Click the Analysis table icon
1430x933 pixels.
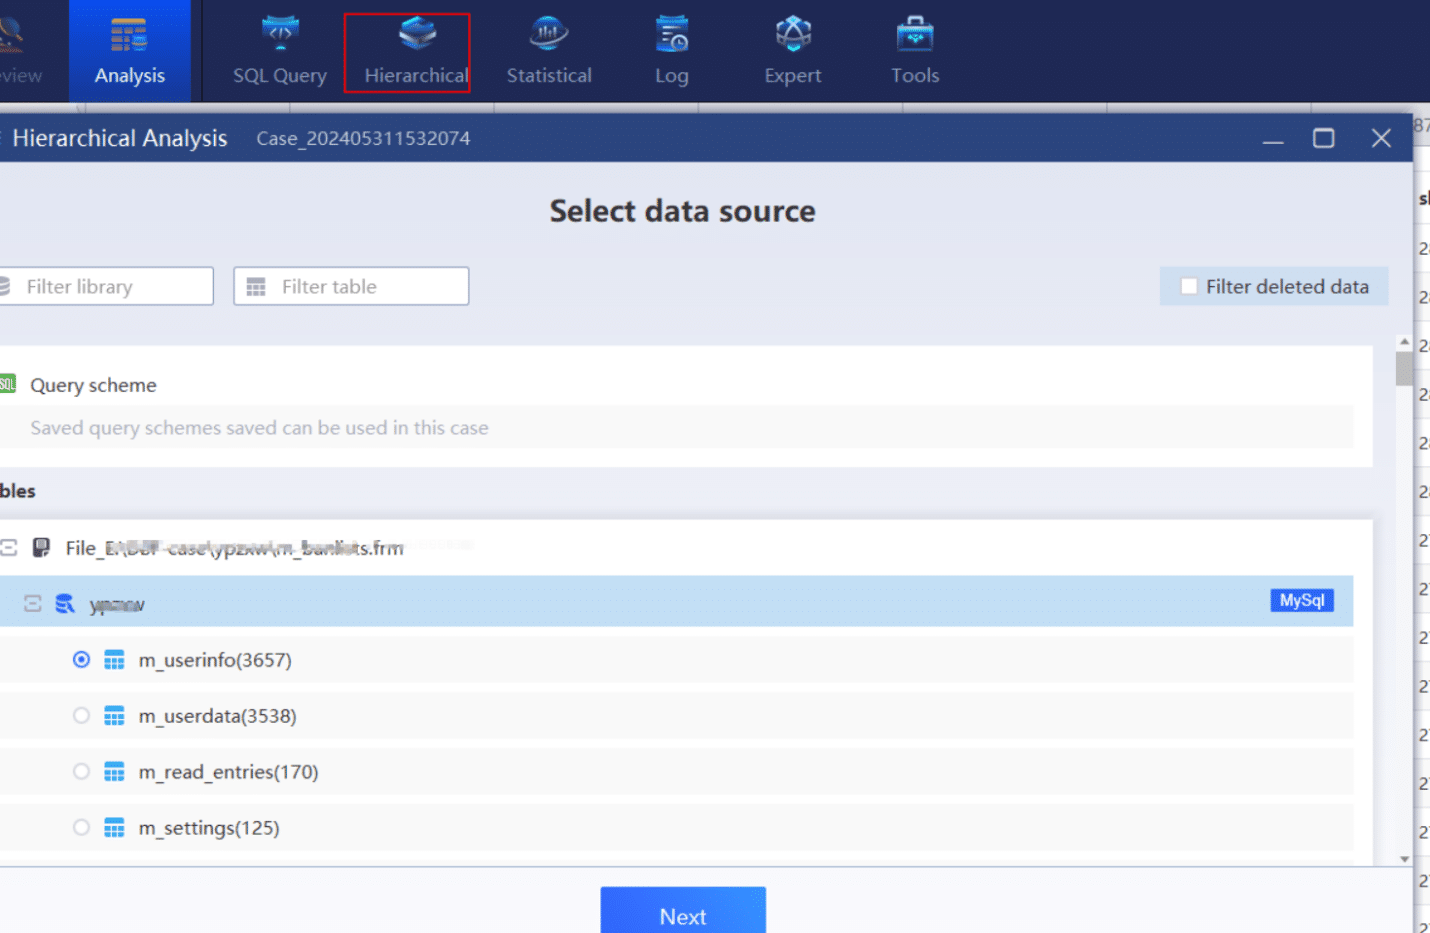(129, 35)
